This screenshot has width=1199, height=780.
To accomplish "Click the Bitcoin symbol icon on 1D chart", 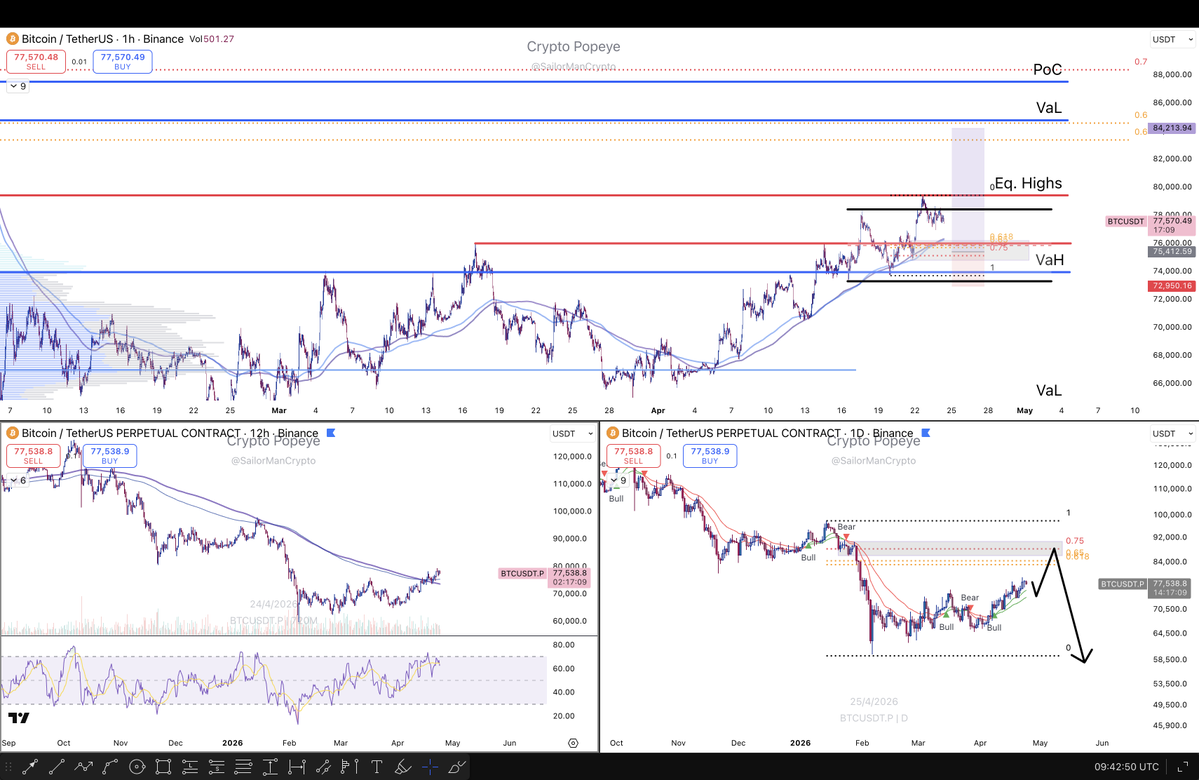I will [612, 433].
